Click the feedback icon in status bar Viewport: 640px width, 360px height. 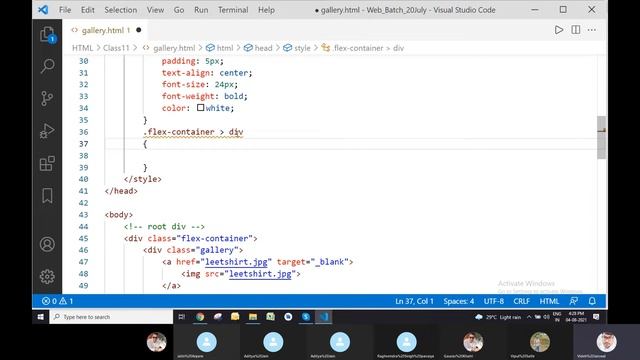[x=573, y=301]
